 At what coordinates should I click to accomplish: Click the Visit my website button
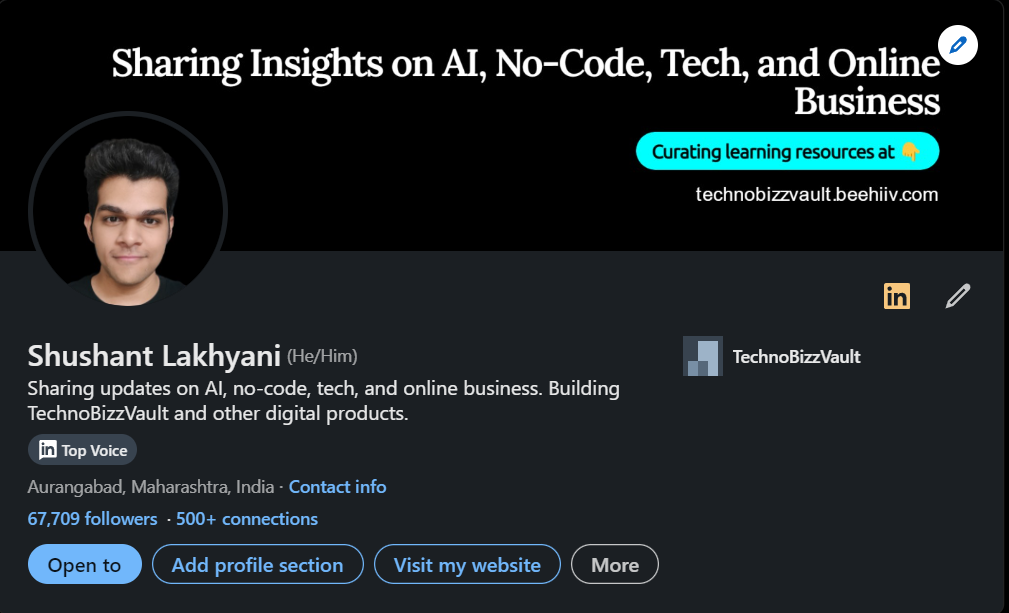(466, 564)
